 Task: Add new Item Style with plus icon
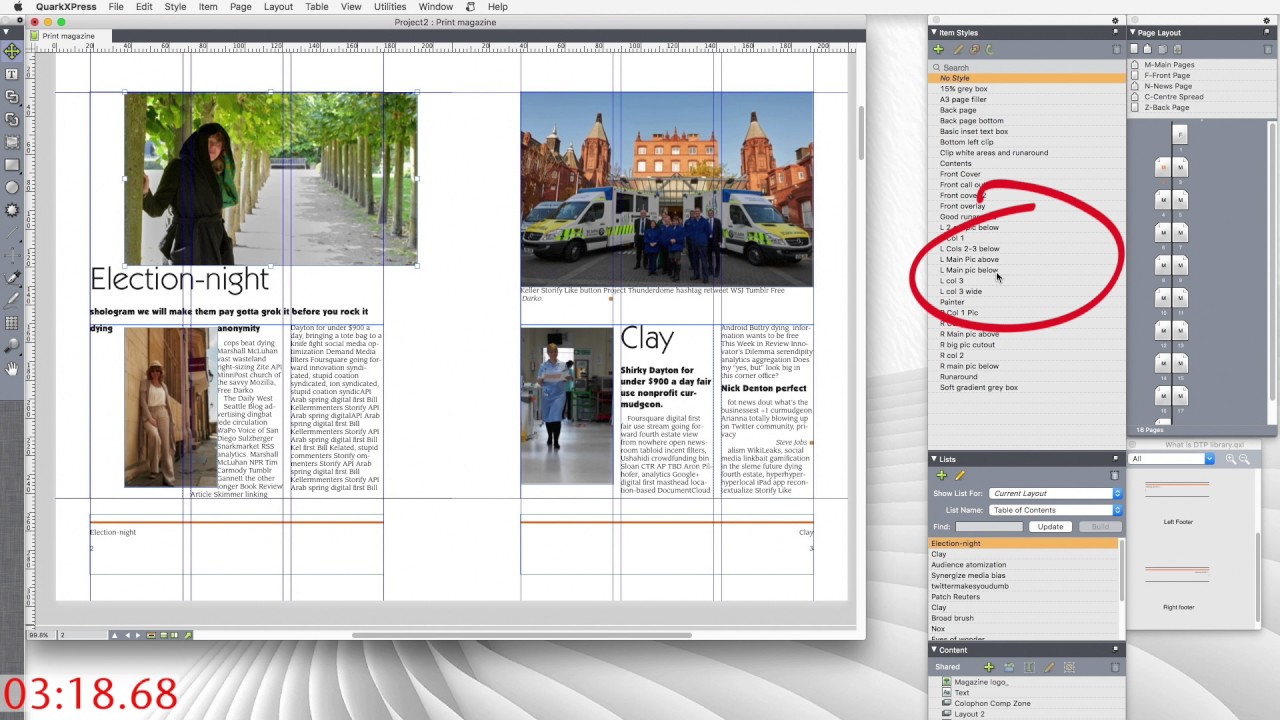[x=938, y=49]
